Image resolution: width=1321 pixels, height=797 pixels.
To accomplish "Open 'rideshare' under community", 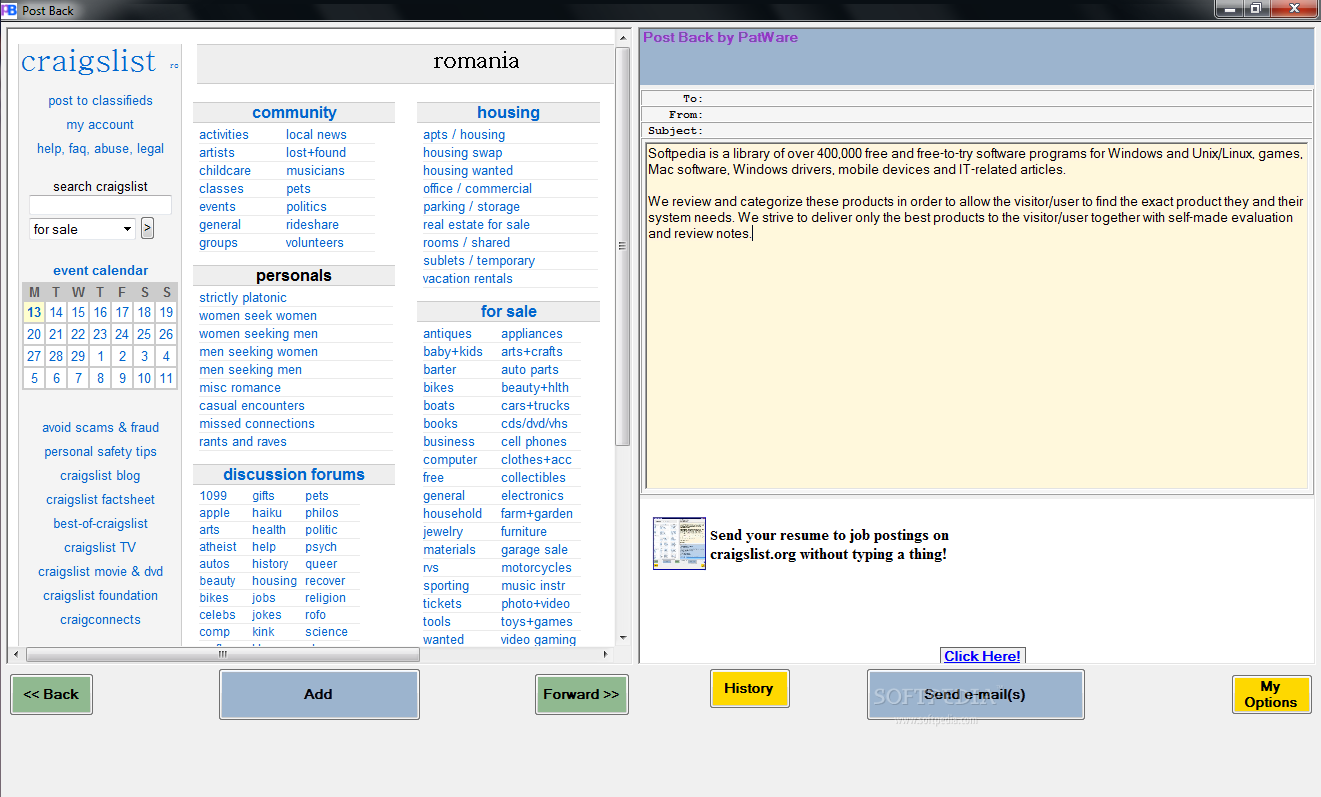I will (x=312, y=224).
